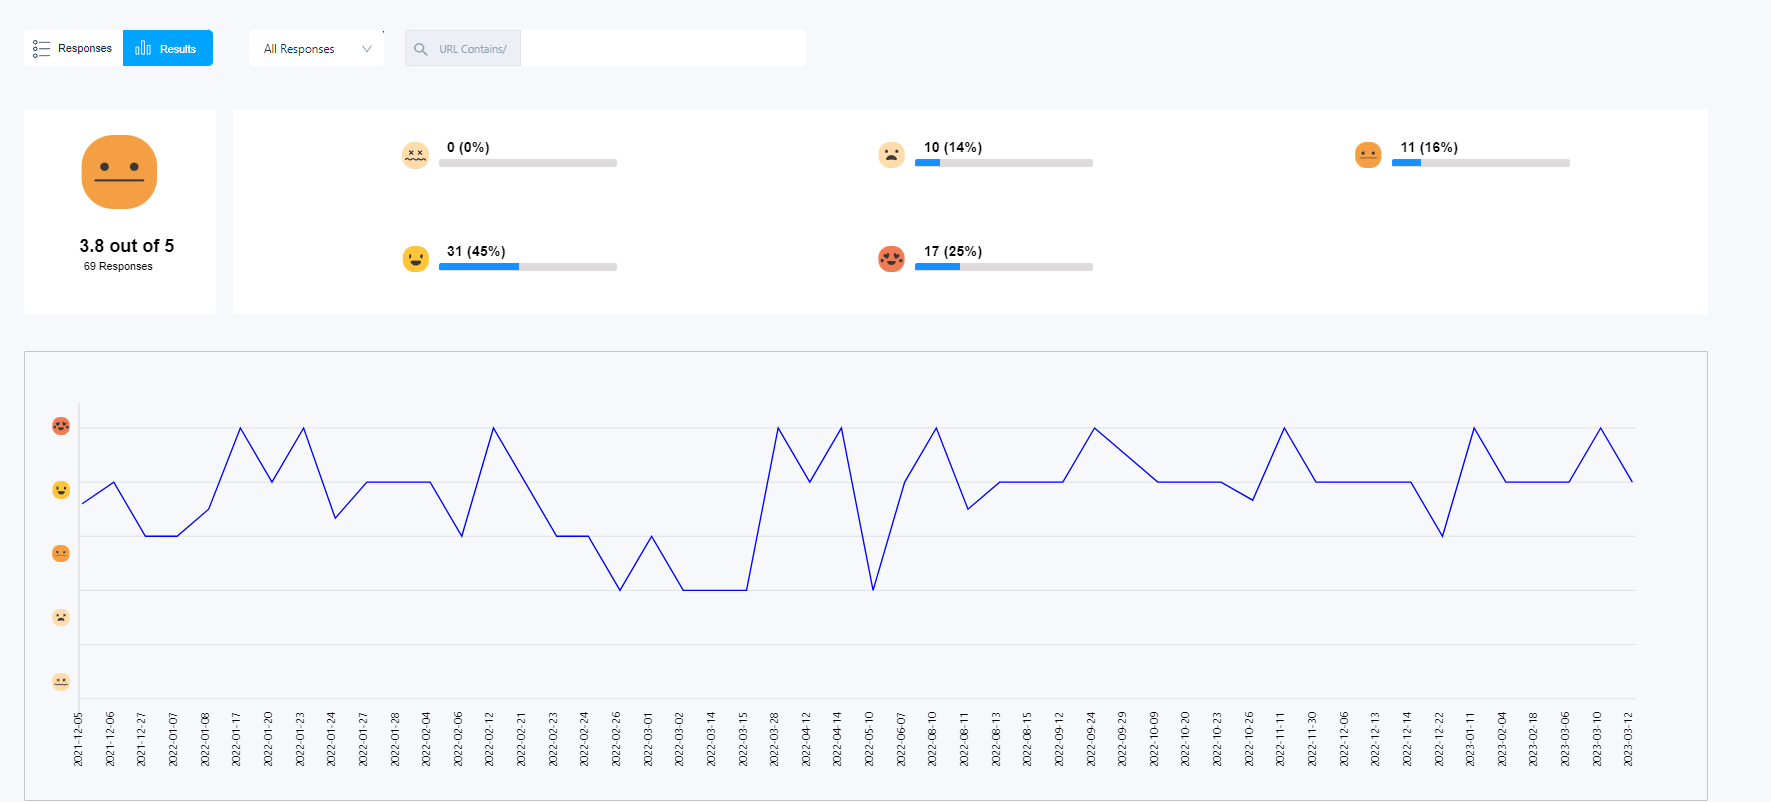
Task: Click the bar chart icon on Results tab
Action: tap(143, 48)
